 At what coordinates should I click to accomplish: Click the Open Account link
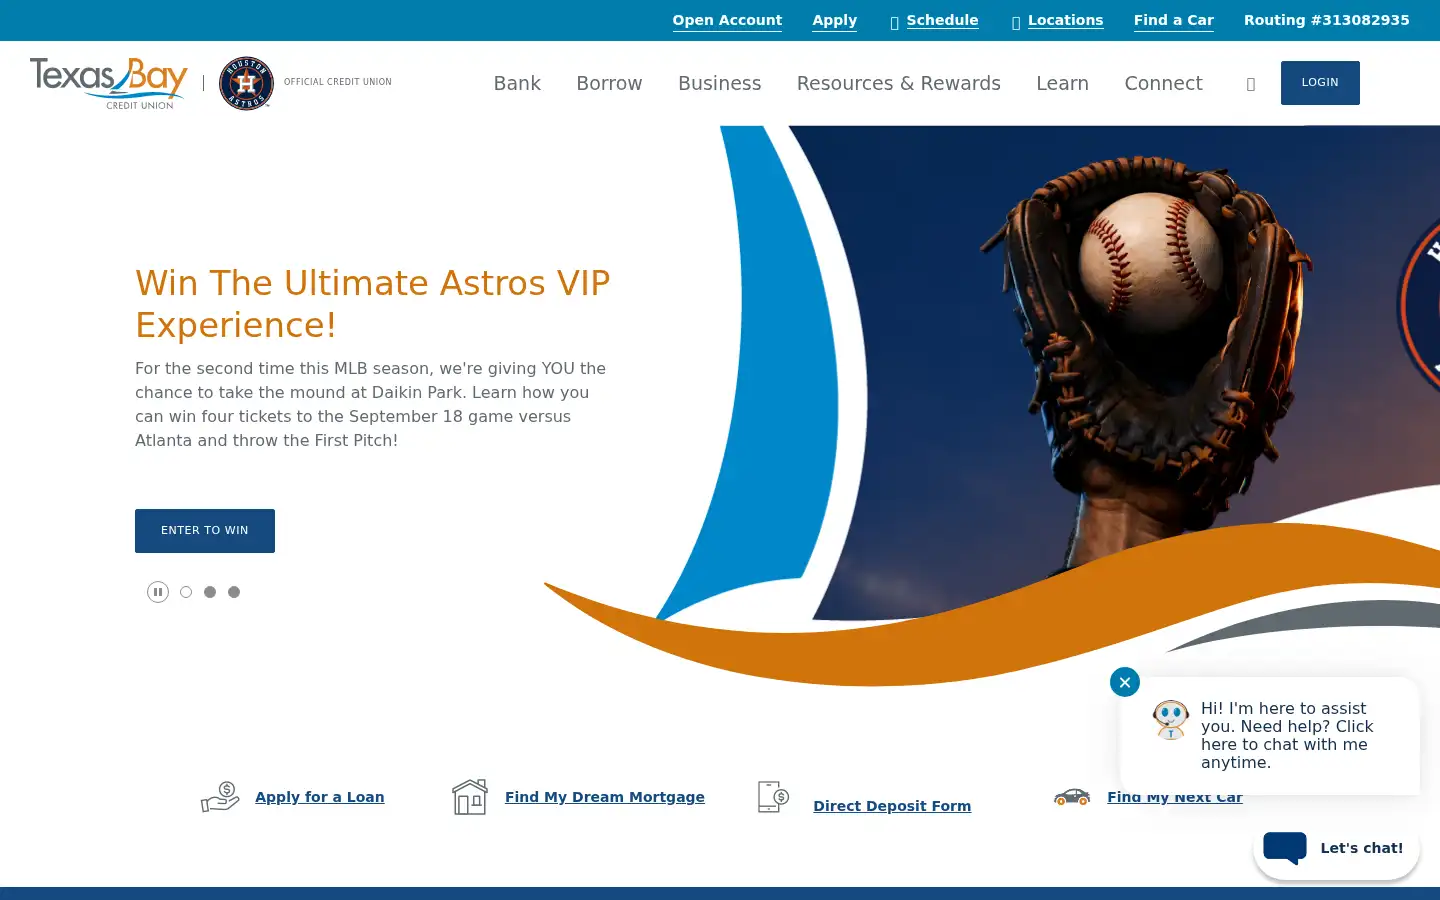(x=727, y=20)
